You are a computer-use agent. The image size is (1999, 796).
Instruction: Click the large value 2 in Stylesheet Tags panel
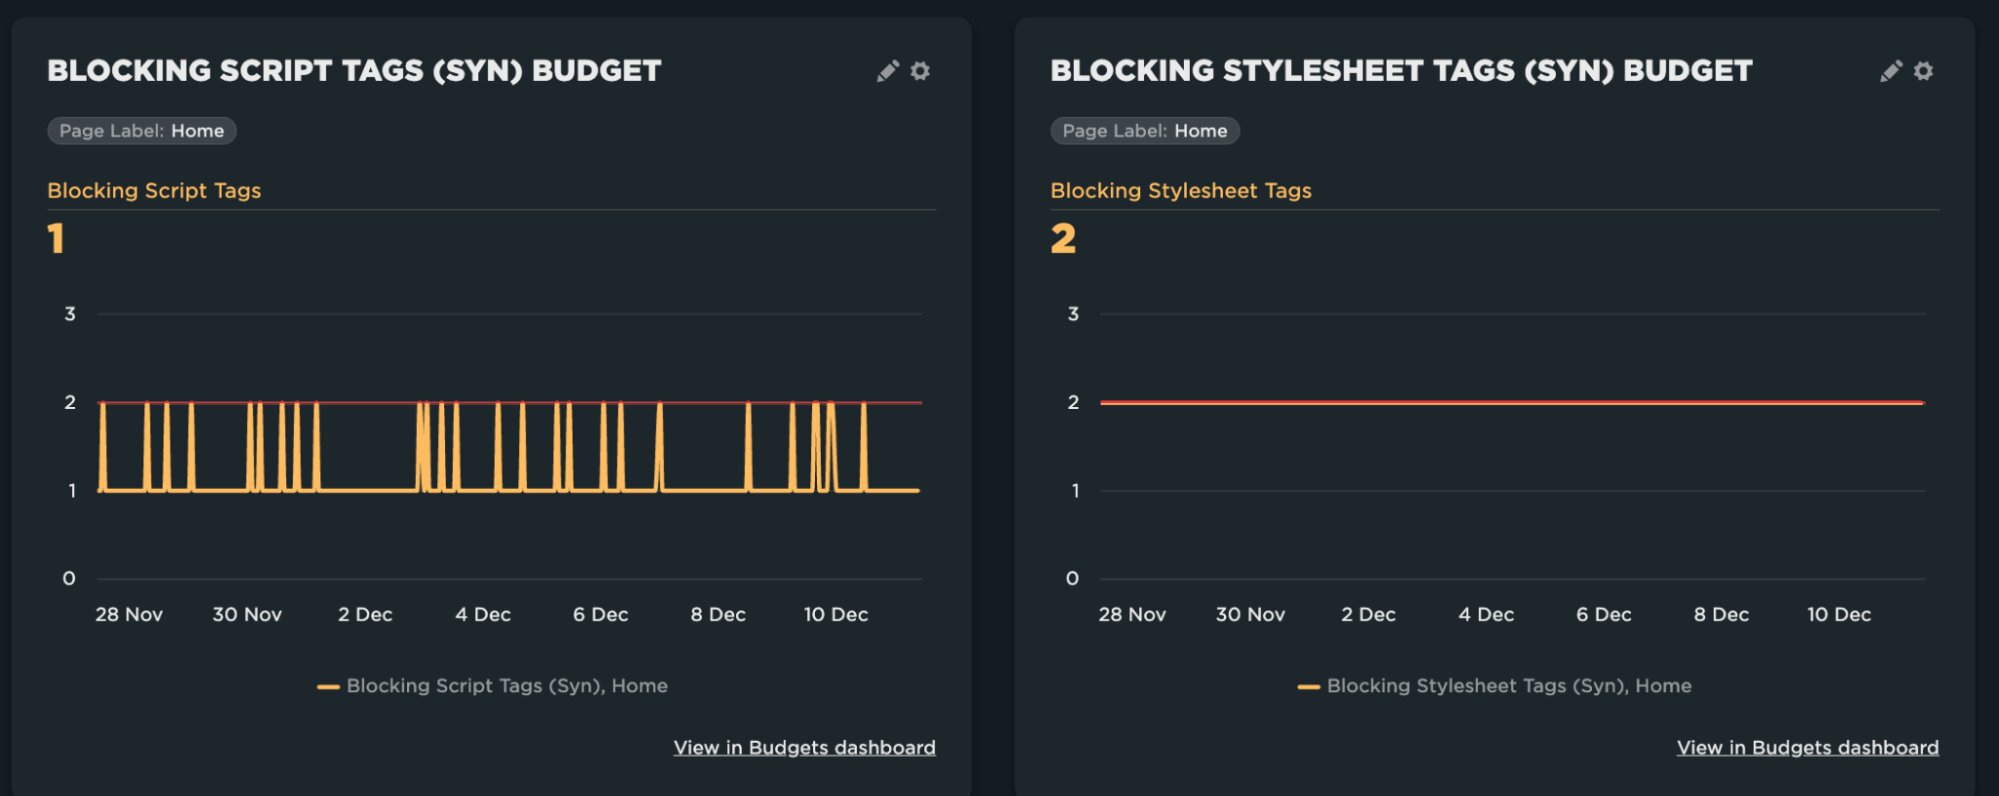click(1063, 239)
